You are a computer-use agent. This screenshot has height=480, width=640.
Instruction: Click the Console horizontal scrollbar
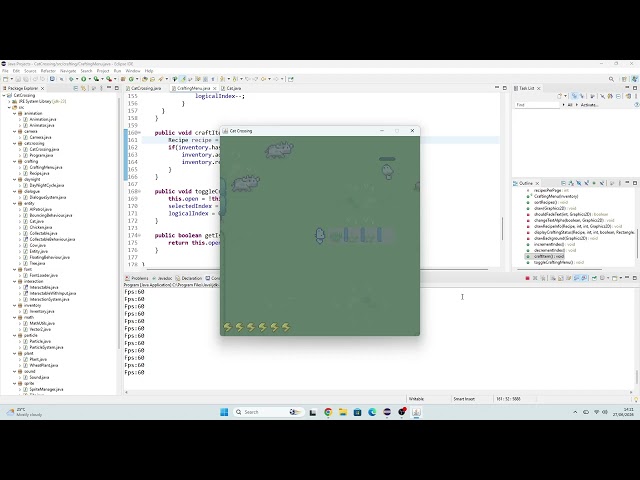[378, 392]
